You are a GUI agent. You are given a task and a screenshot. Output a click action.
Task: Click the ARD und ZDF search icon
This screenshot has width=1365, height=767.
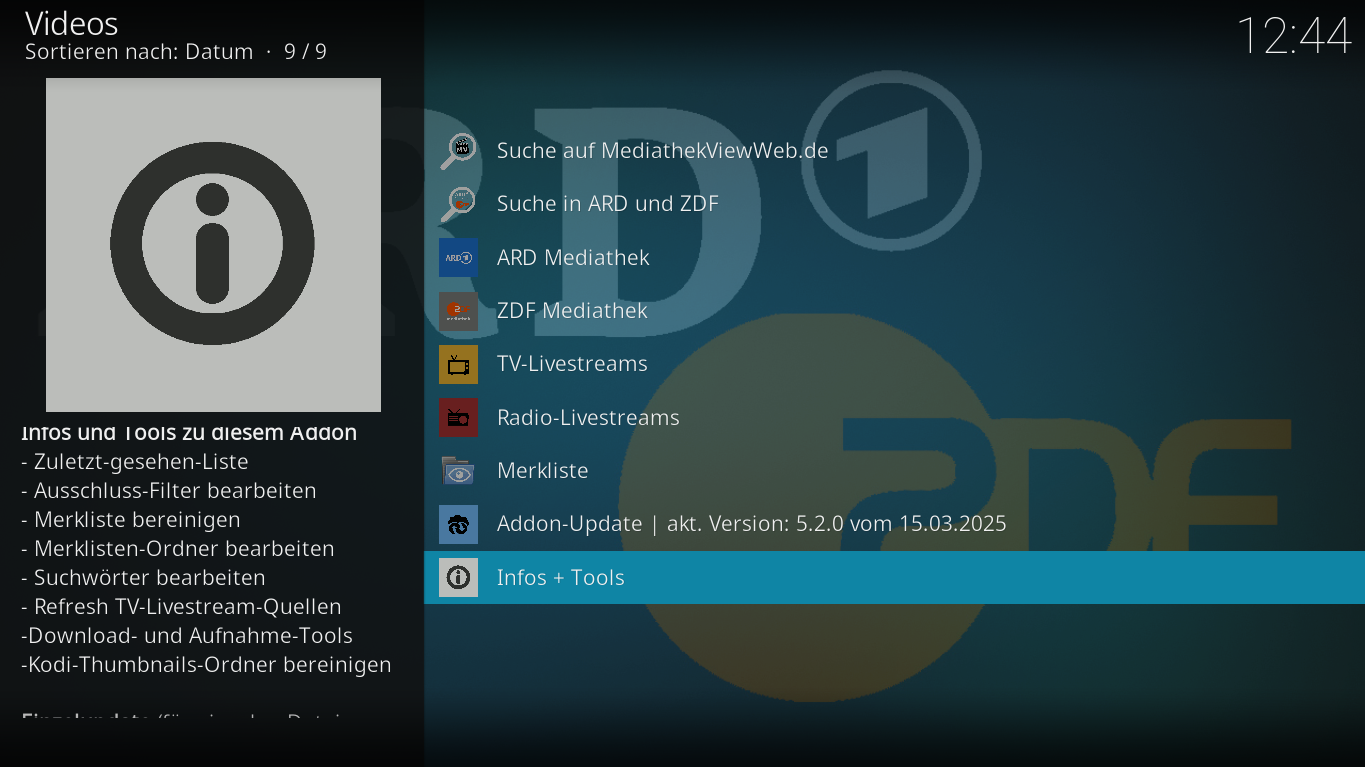(458, 204)
